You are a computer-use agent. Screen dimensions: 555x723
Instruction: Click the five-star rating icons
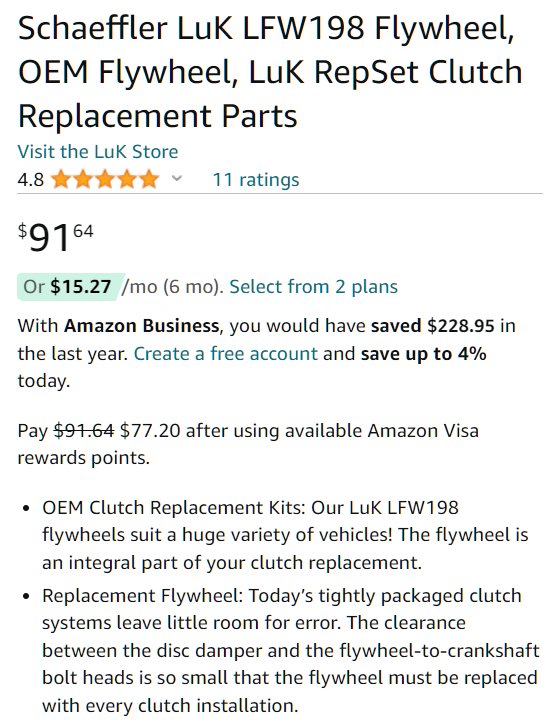(x=105, y=179)
